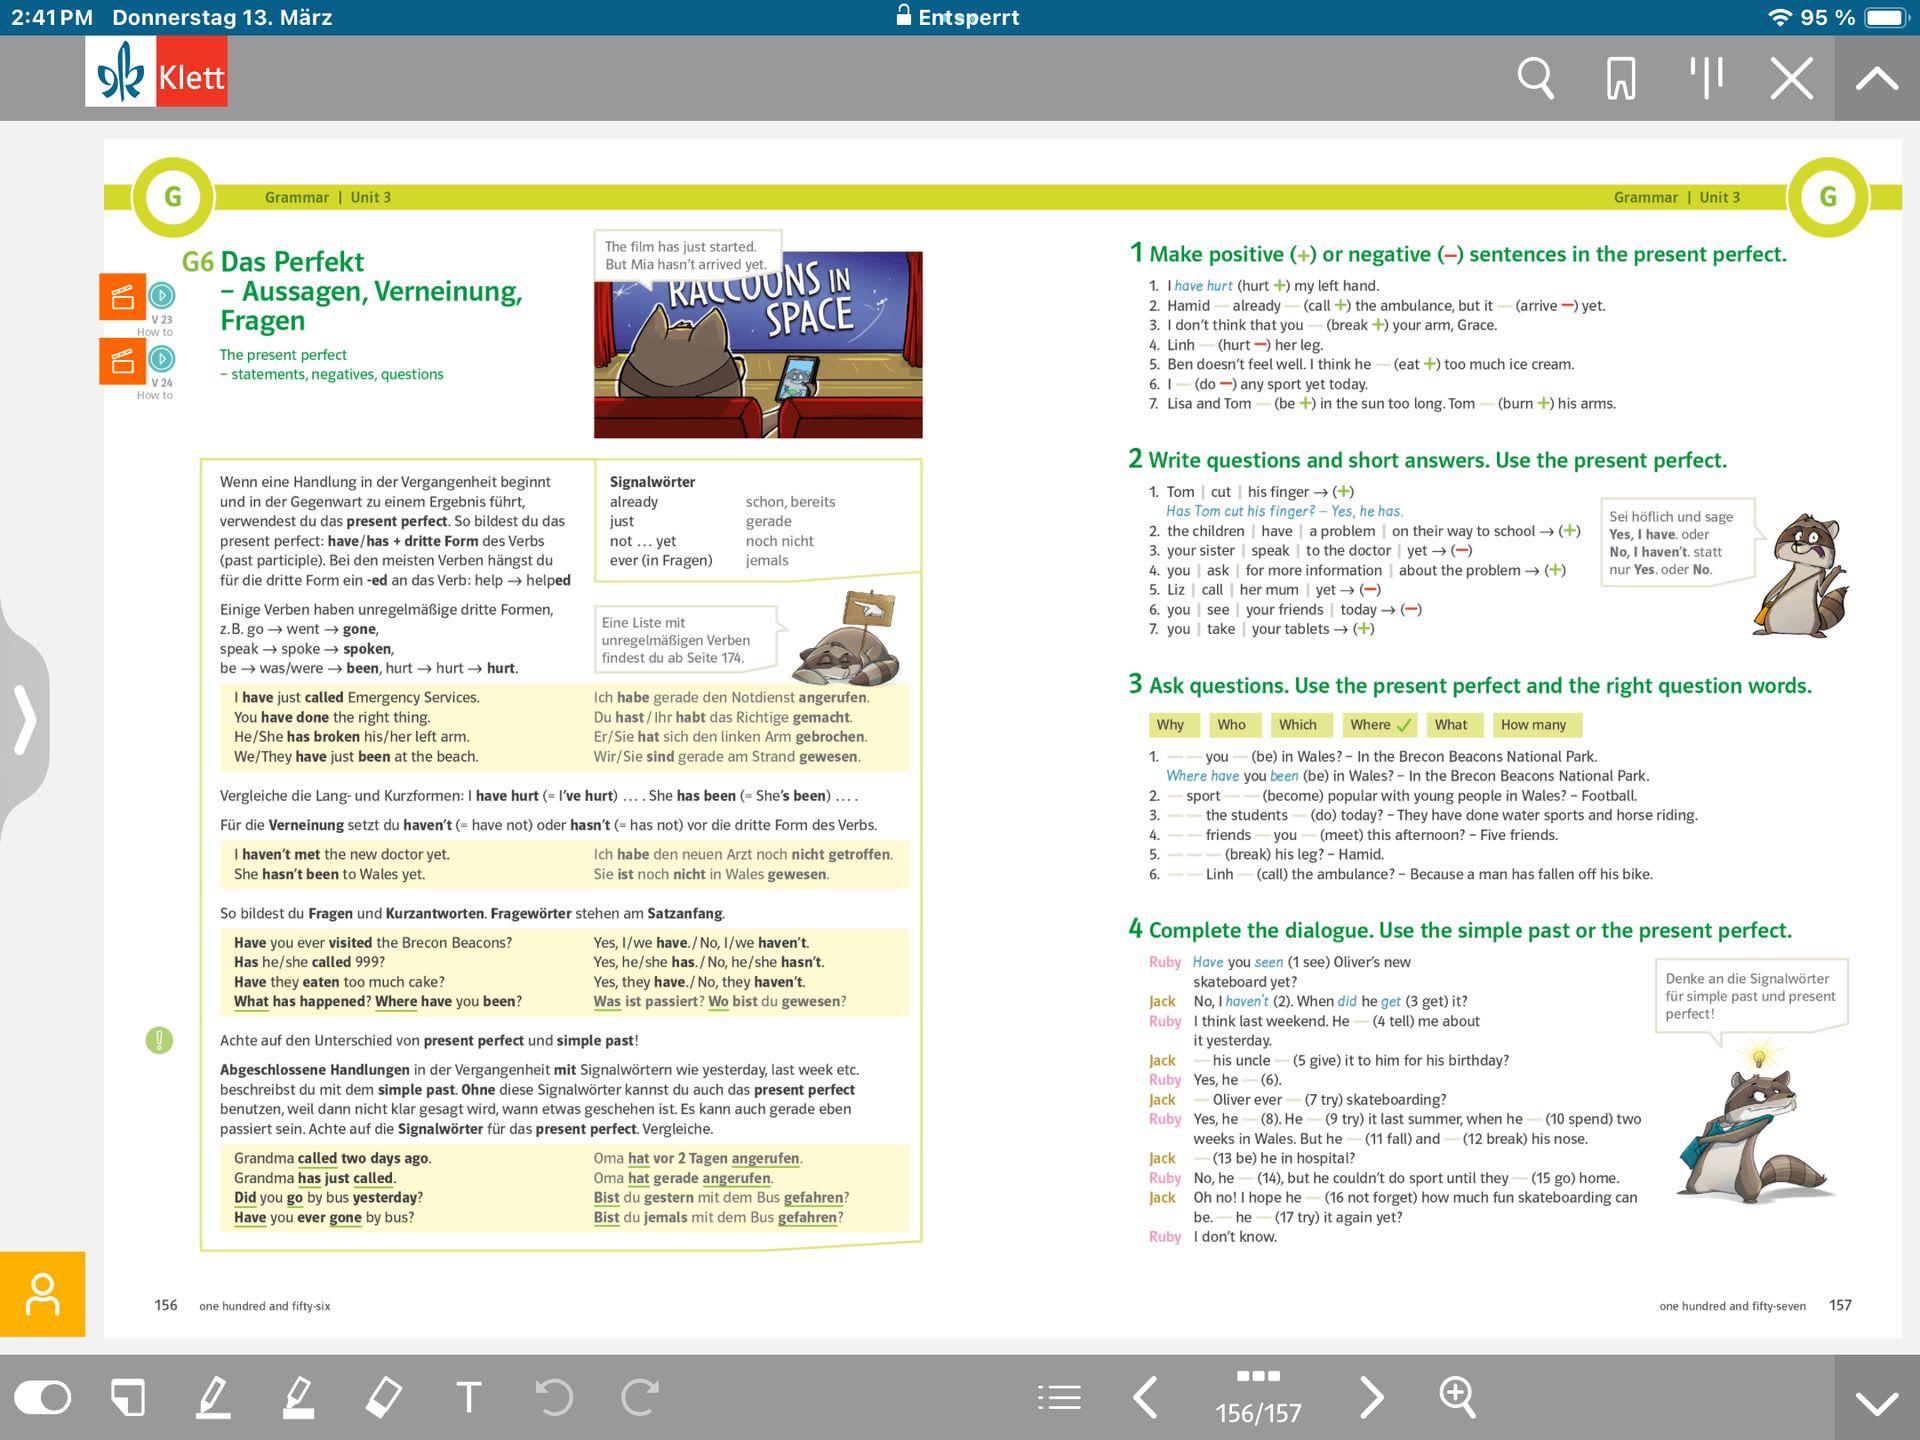The width and height of the screenshot is (1920, 1440).
Task: Open the search magnifier icon
Action: 1535,78
